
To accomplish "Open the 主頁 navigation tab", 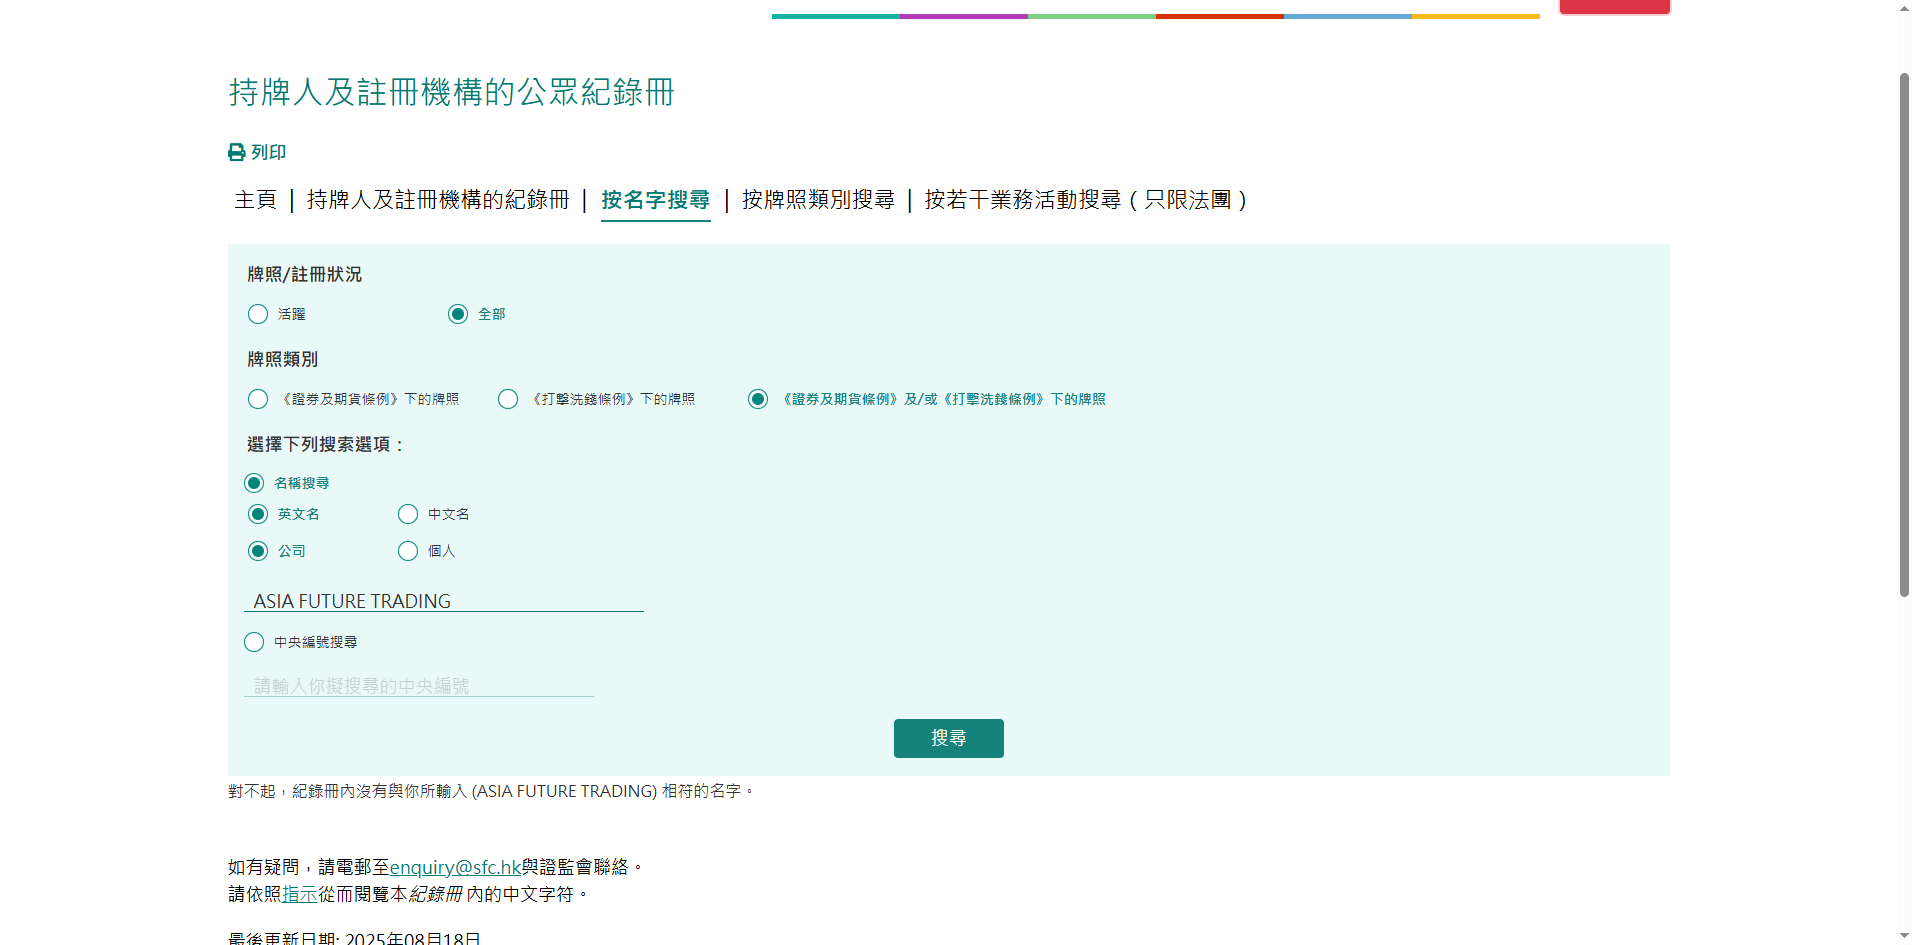I will [255, 200].
